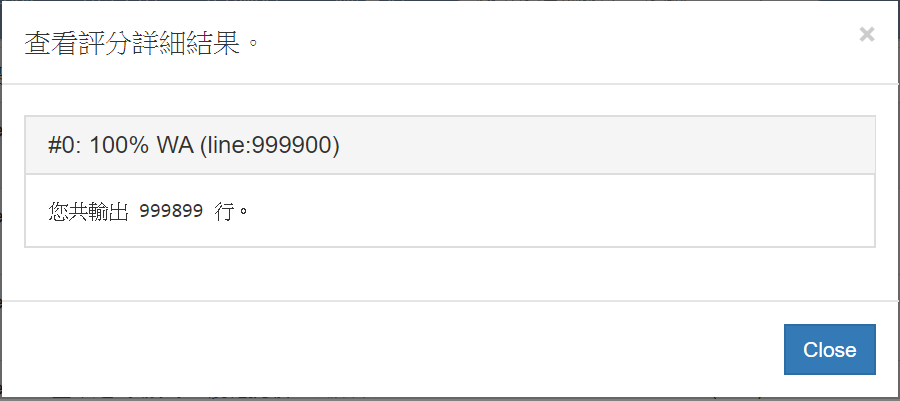This screenshot has height=401, width=900.
Task: Click the X icon in the dialog header
Action: pos(867,34)
